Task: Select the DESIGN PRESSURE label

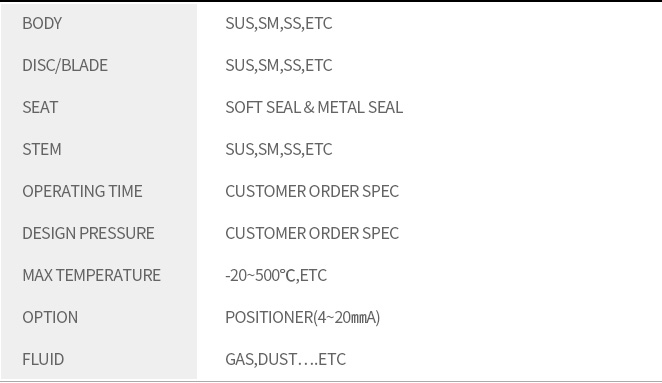Action: (x=88, y=233)
